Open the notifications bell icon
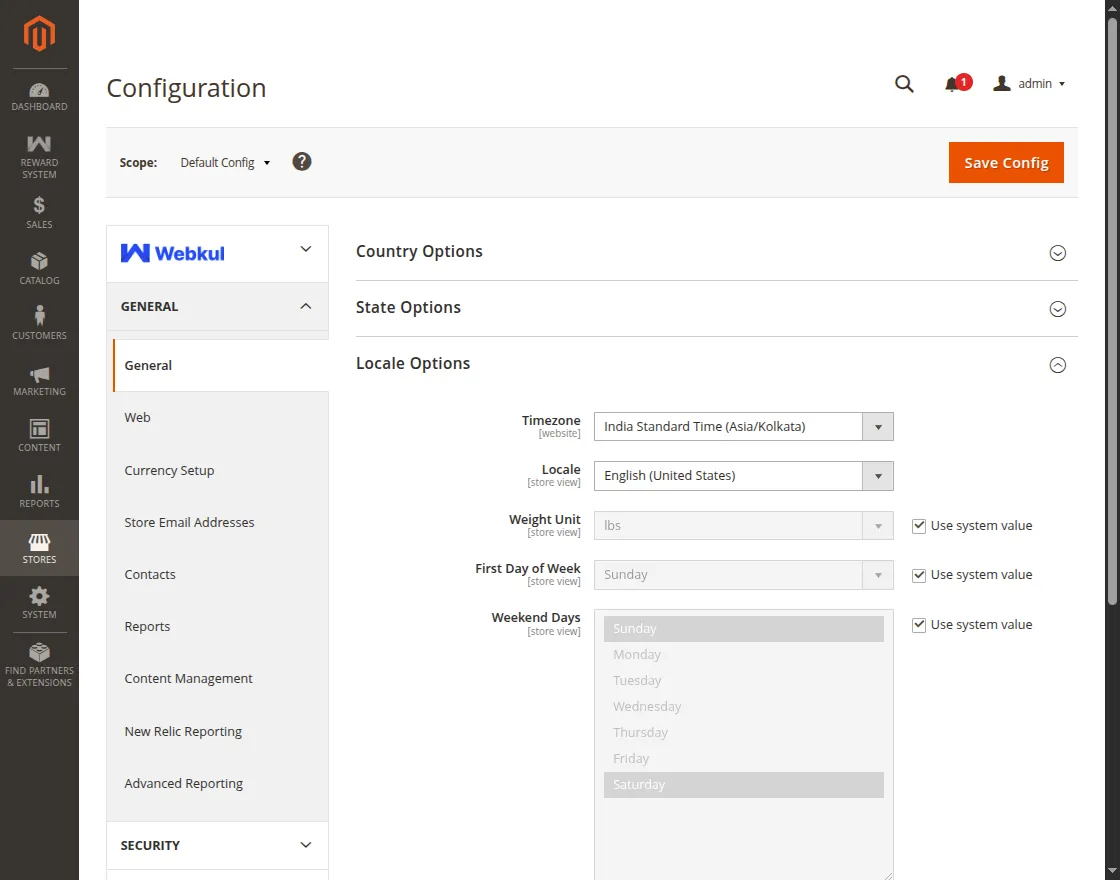 pos(952,84)
